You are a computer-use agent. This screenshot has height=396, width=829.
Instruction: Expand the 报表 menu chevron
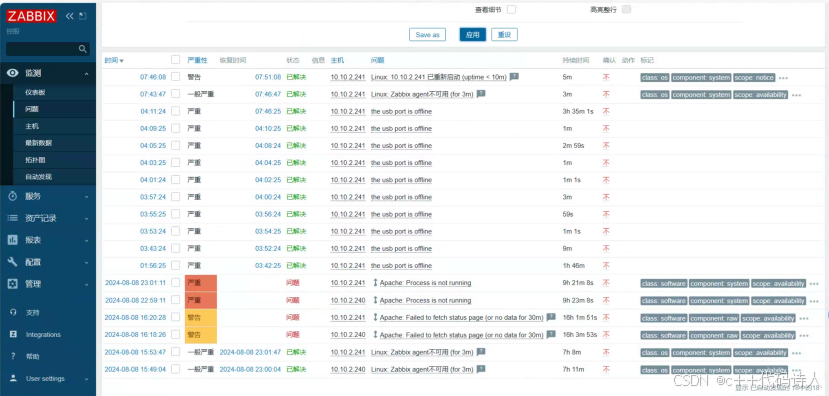click(x=87, y=241)
